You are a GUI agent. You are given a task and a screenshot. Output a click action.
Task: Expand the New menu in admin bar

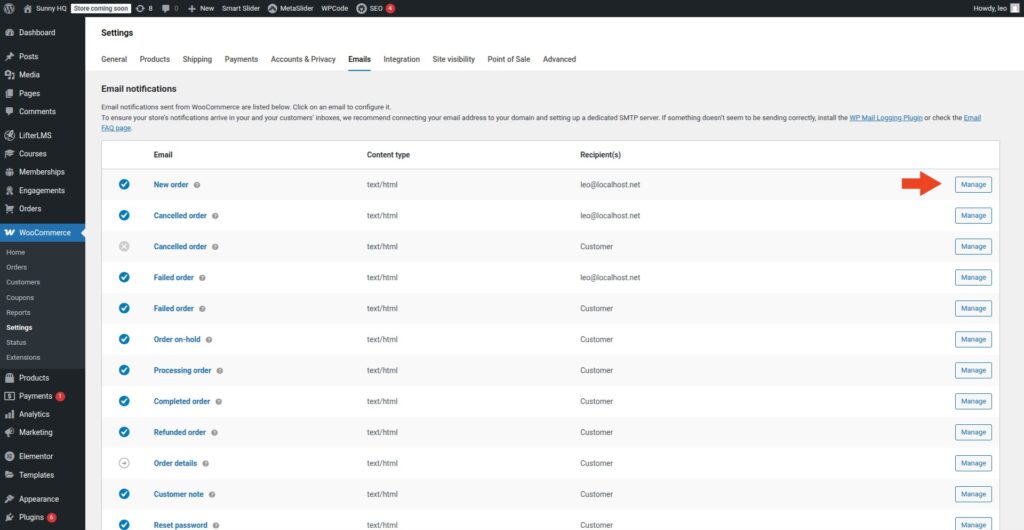pos(200,8)
